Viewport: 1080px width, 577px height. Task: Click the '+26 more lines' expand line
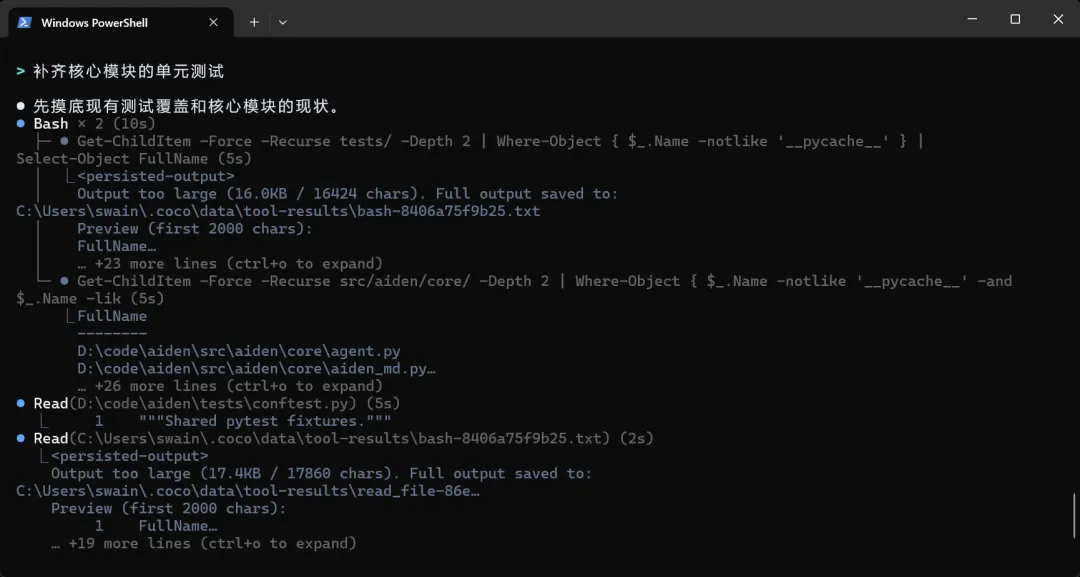[x=230, y=386]
